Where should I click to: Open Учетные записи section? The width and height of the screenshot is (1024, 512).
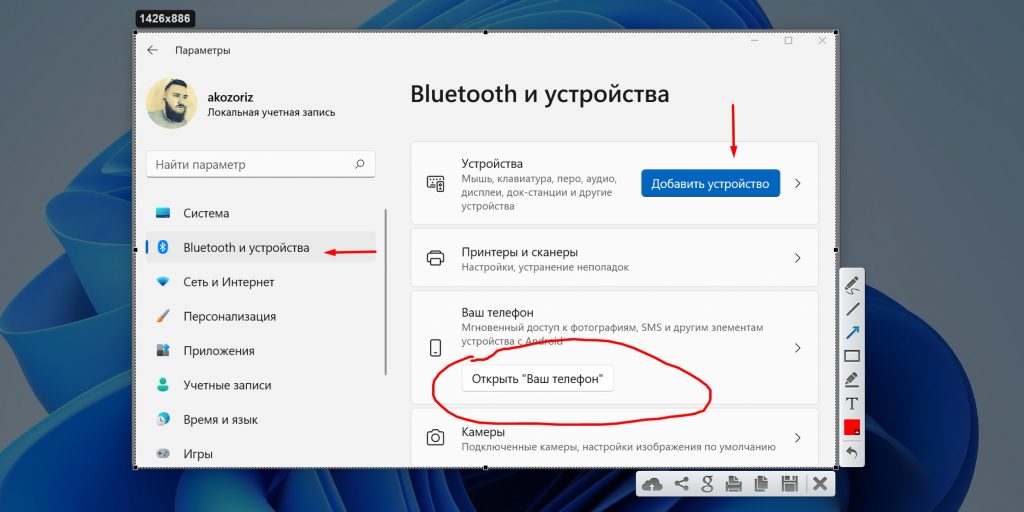[x=261, y=385]
